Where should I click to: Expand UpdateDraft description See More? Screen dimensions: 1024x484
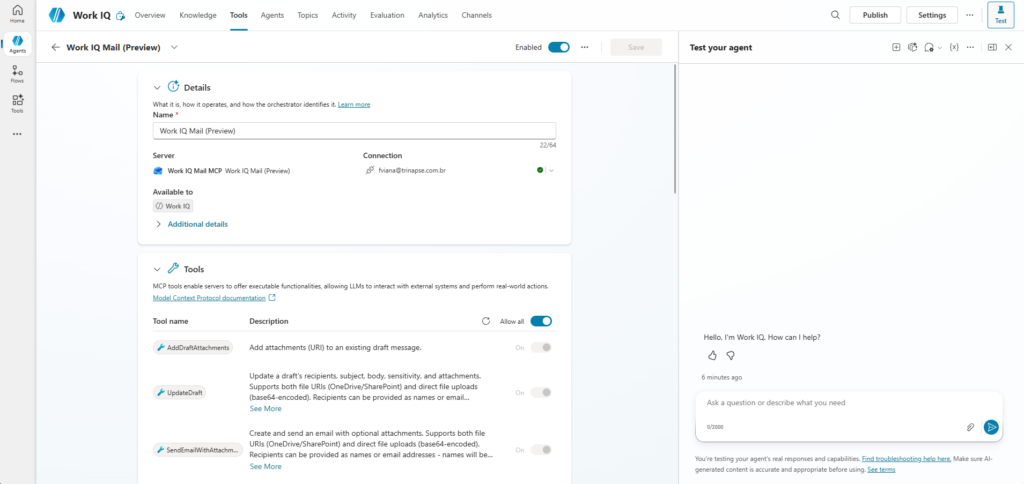(x=265, y=408)
